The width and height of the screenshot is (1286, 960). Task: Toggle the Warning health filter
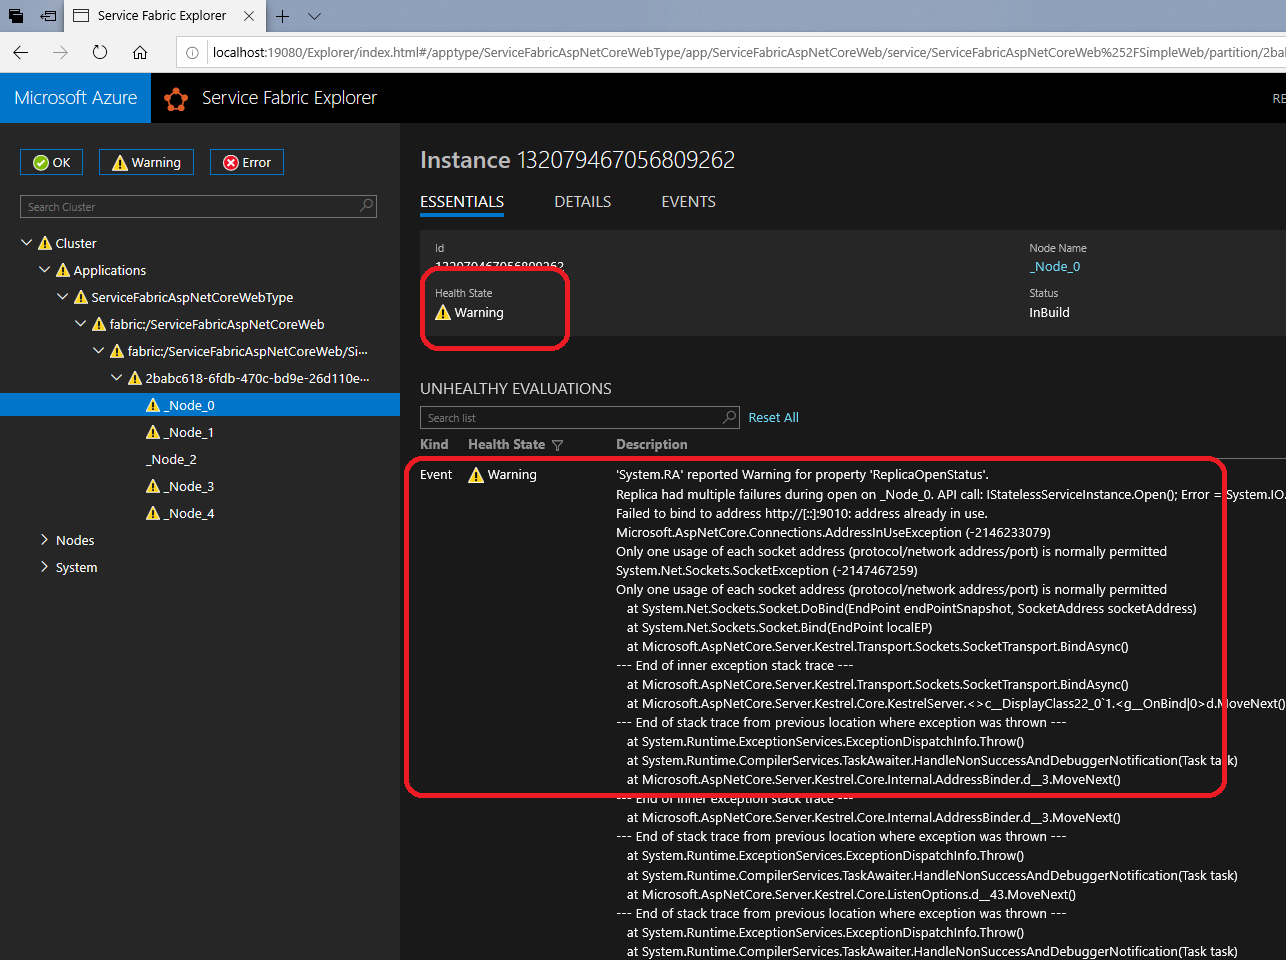coord(147,162)
